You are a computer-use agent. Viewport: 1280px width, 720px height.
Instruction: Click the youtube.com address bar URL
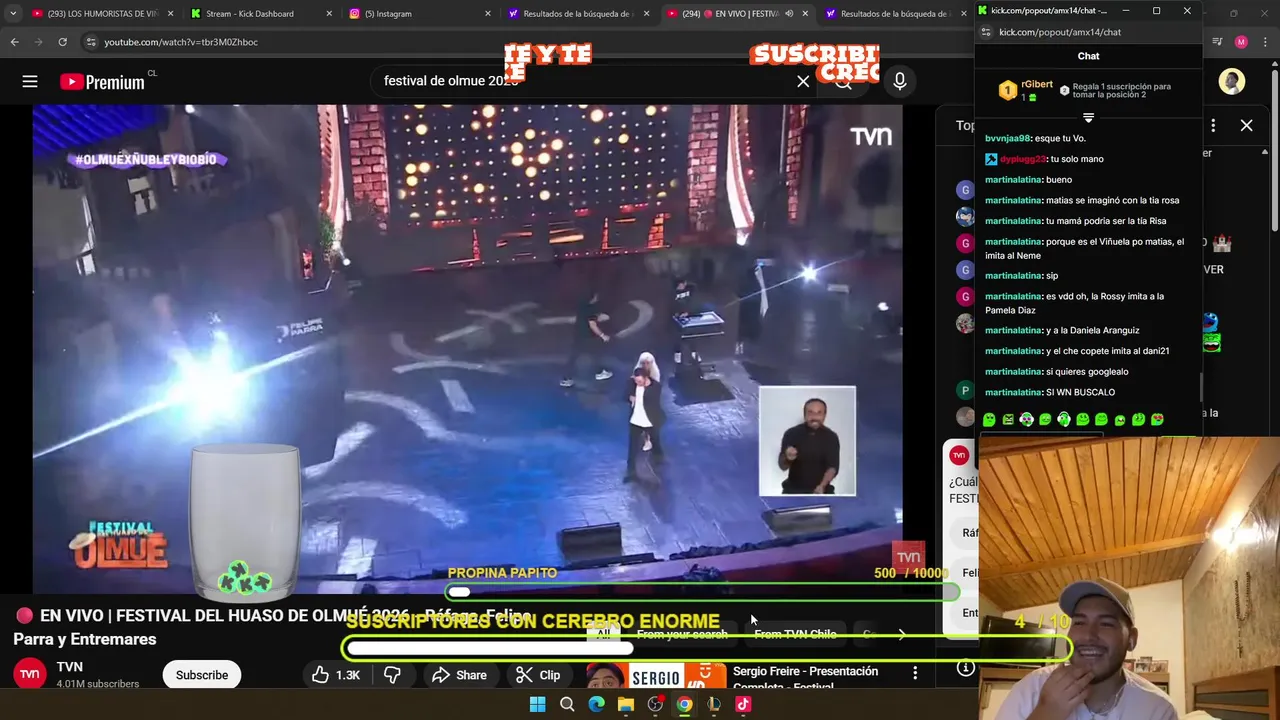(181, 42)
